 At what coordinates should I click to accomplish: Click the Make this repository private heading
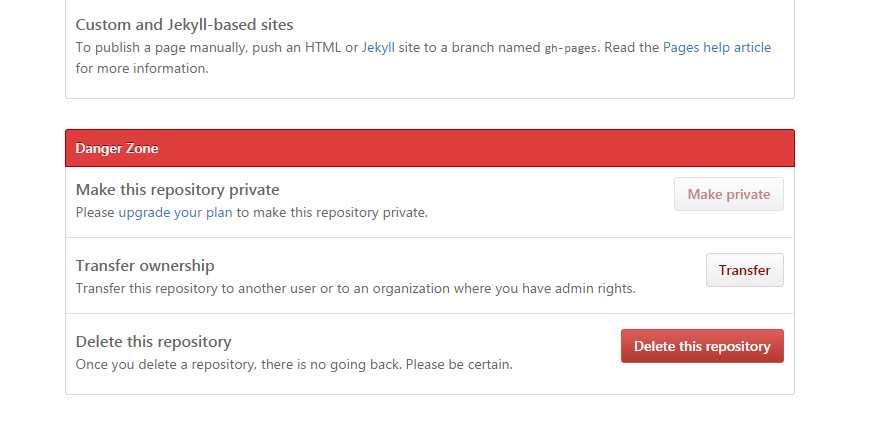[x=177, y=189]
